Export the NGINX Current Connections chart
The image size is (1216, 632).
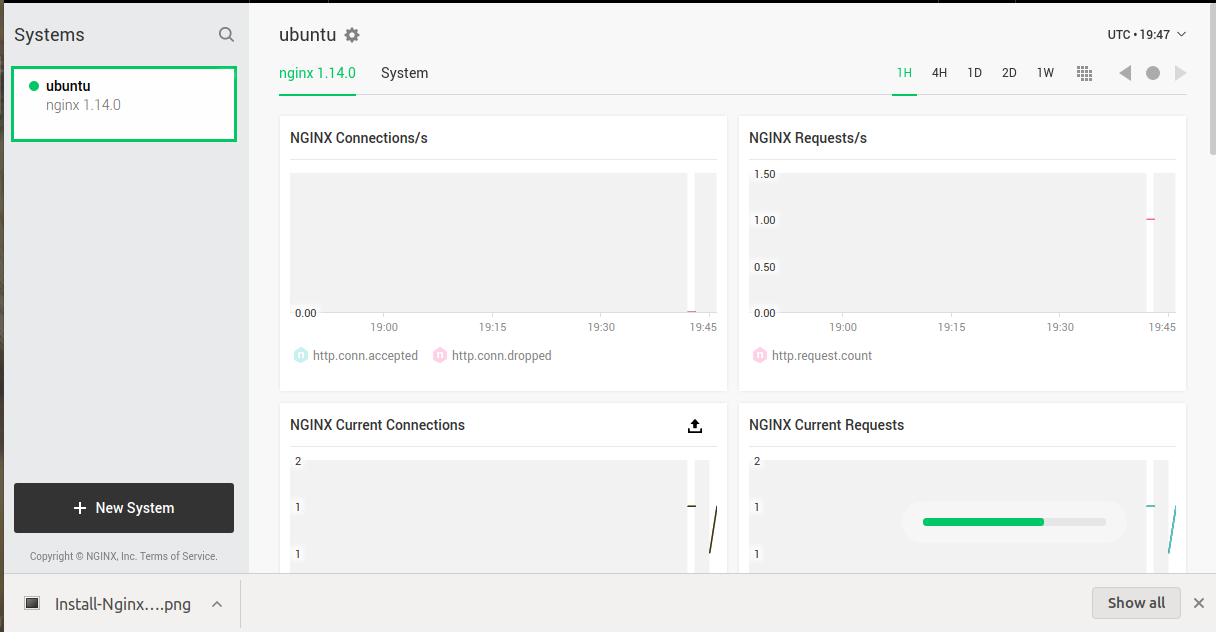click(x=695, y=425)
